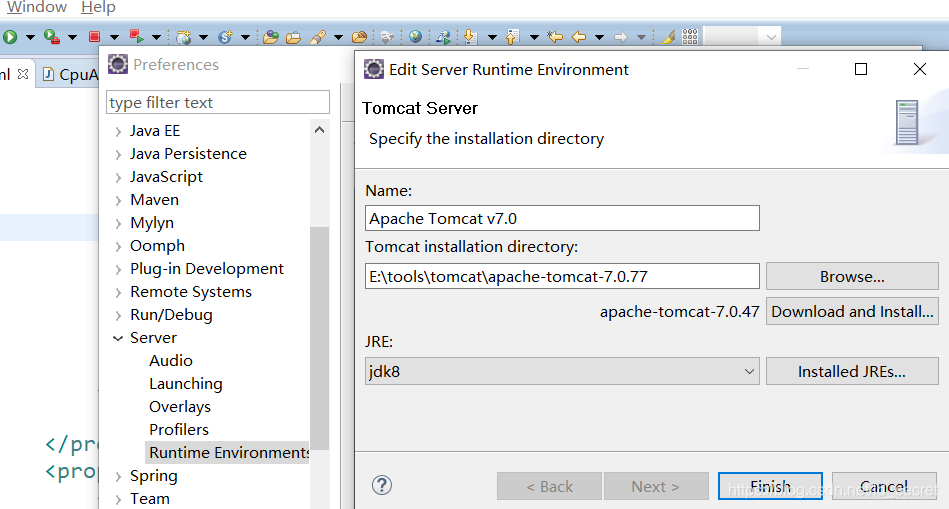Image resolution: width=949 pixels, height=509 pixels.
Task: Select the Mylyn preferences item
Action: pyautogui.click(x=152, y=223)
